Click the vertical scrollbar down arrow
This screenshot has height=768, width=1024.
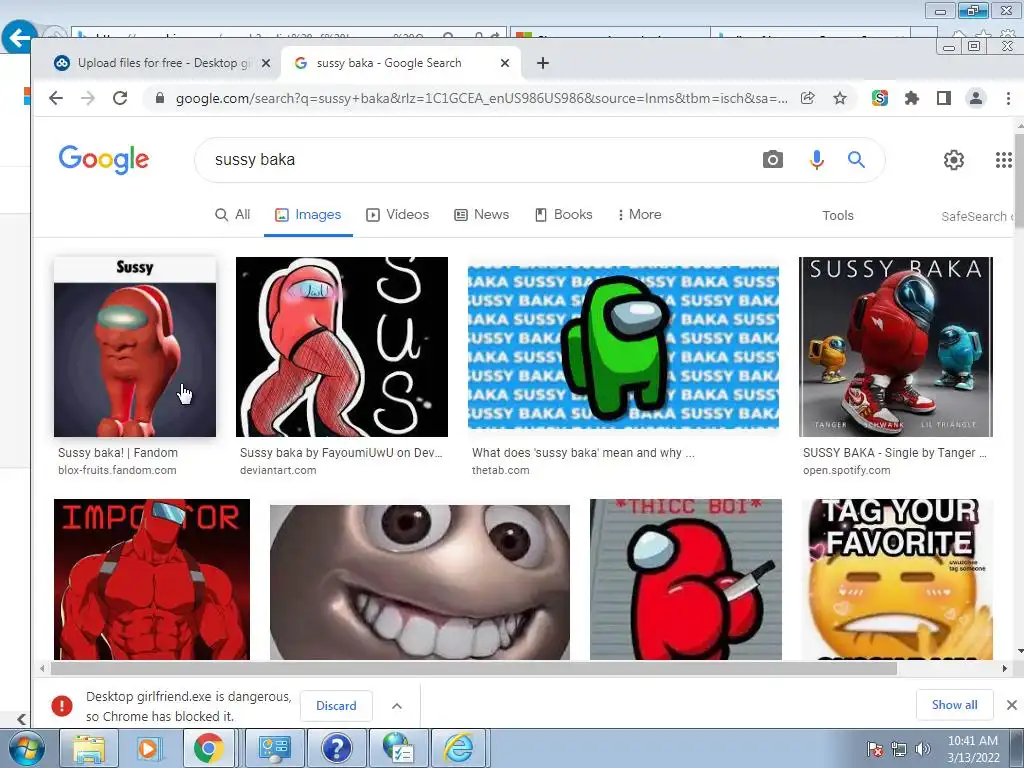(x=1020, y=651)
